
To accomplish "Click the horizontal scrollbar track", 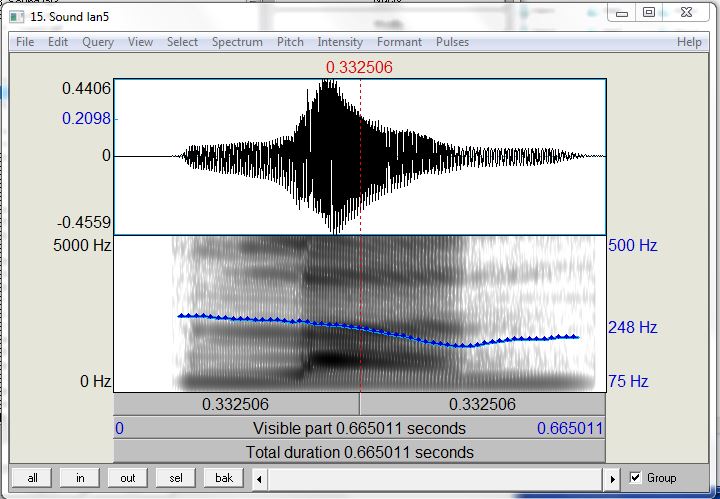I will tap(435, 479).
